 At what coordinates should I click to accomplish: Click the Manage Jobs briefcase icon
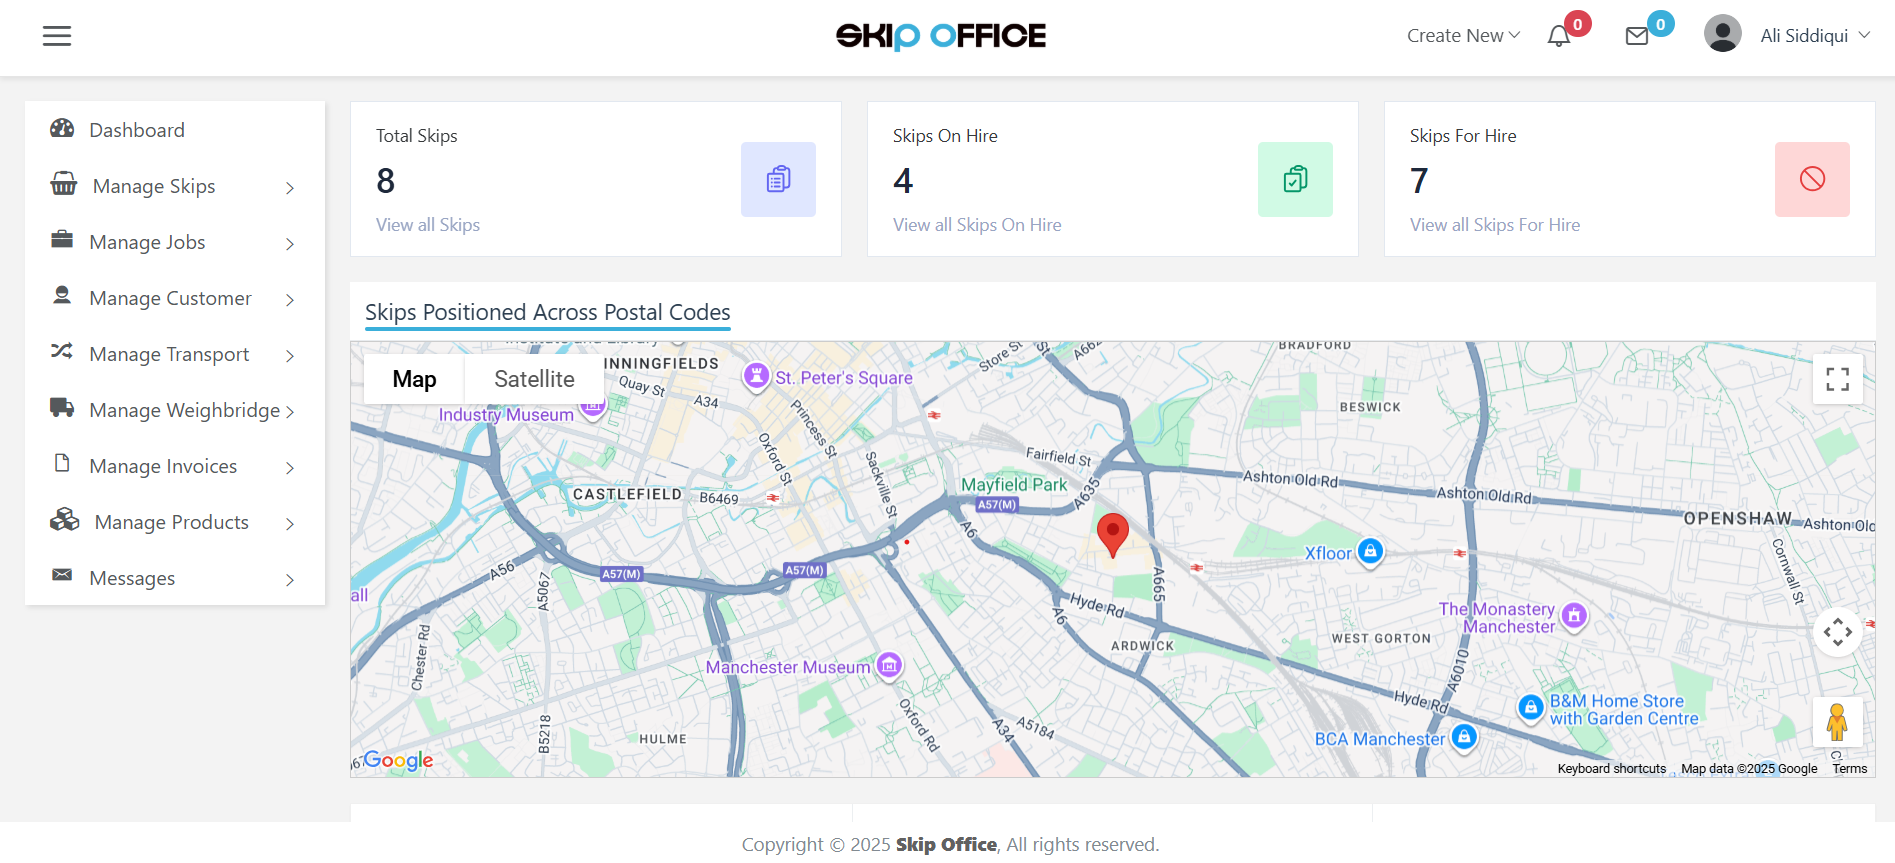click(62, 239)
